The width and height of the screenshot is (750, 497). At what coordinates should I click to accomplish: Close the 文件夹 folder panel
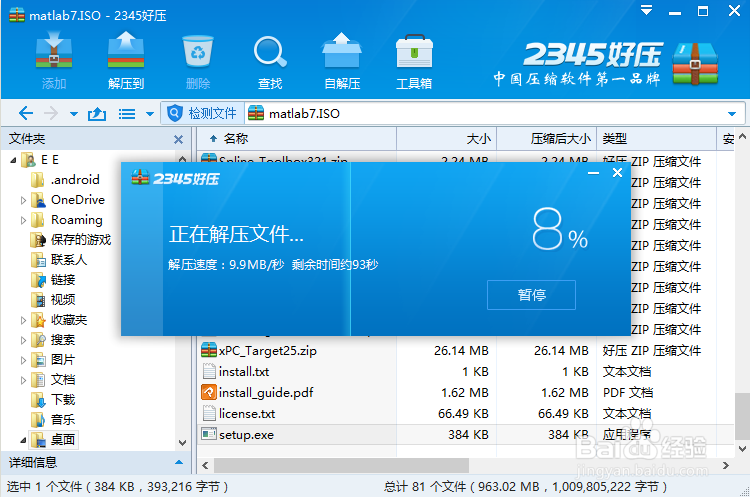click(178, 139)
